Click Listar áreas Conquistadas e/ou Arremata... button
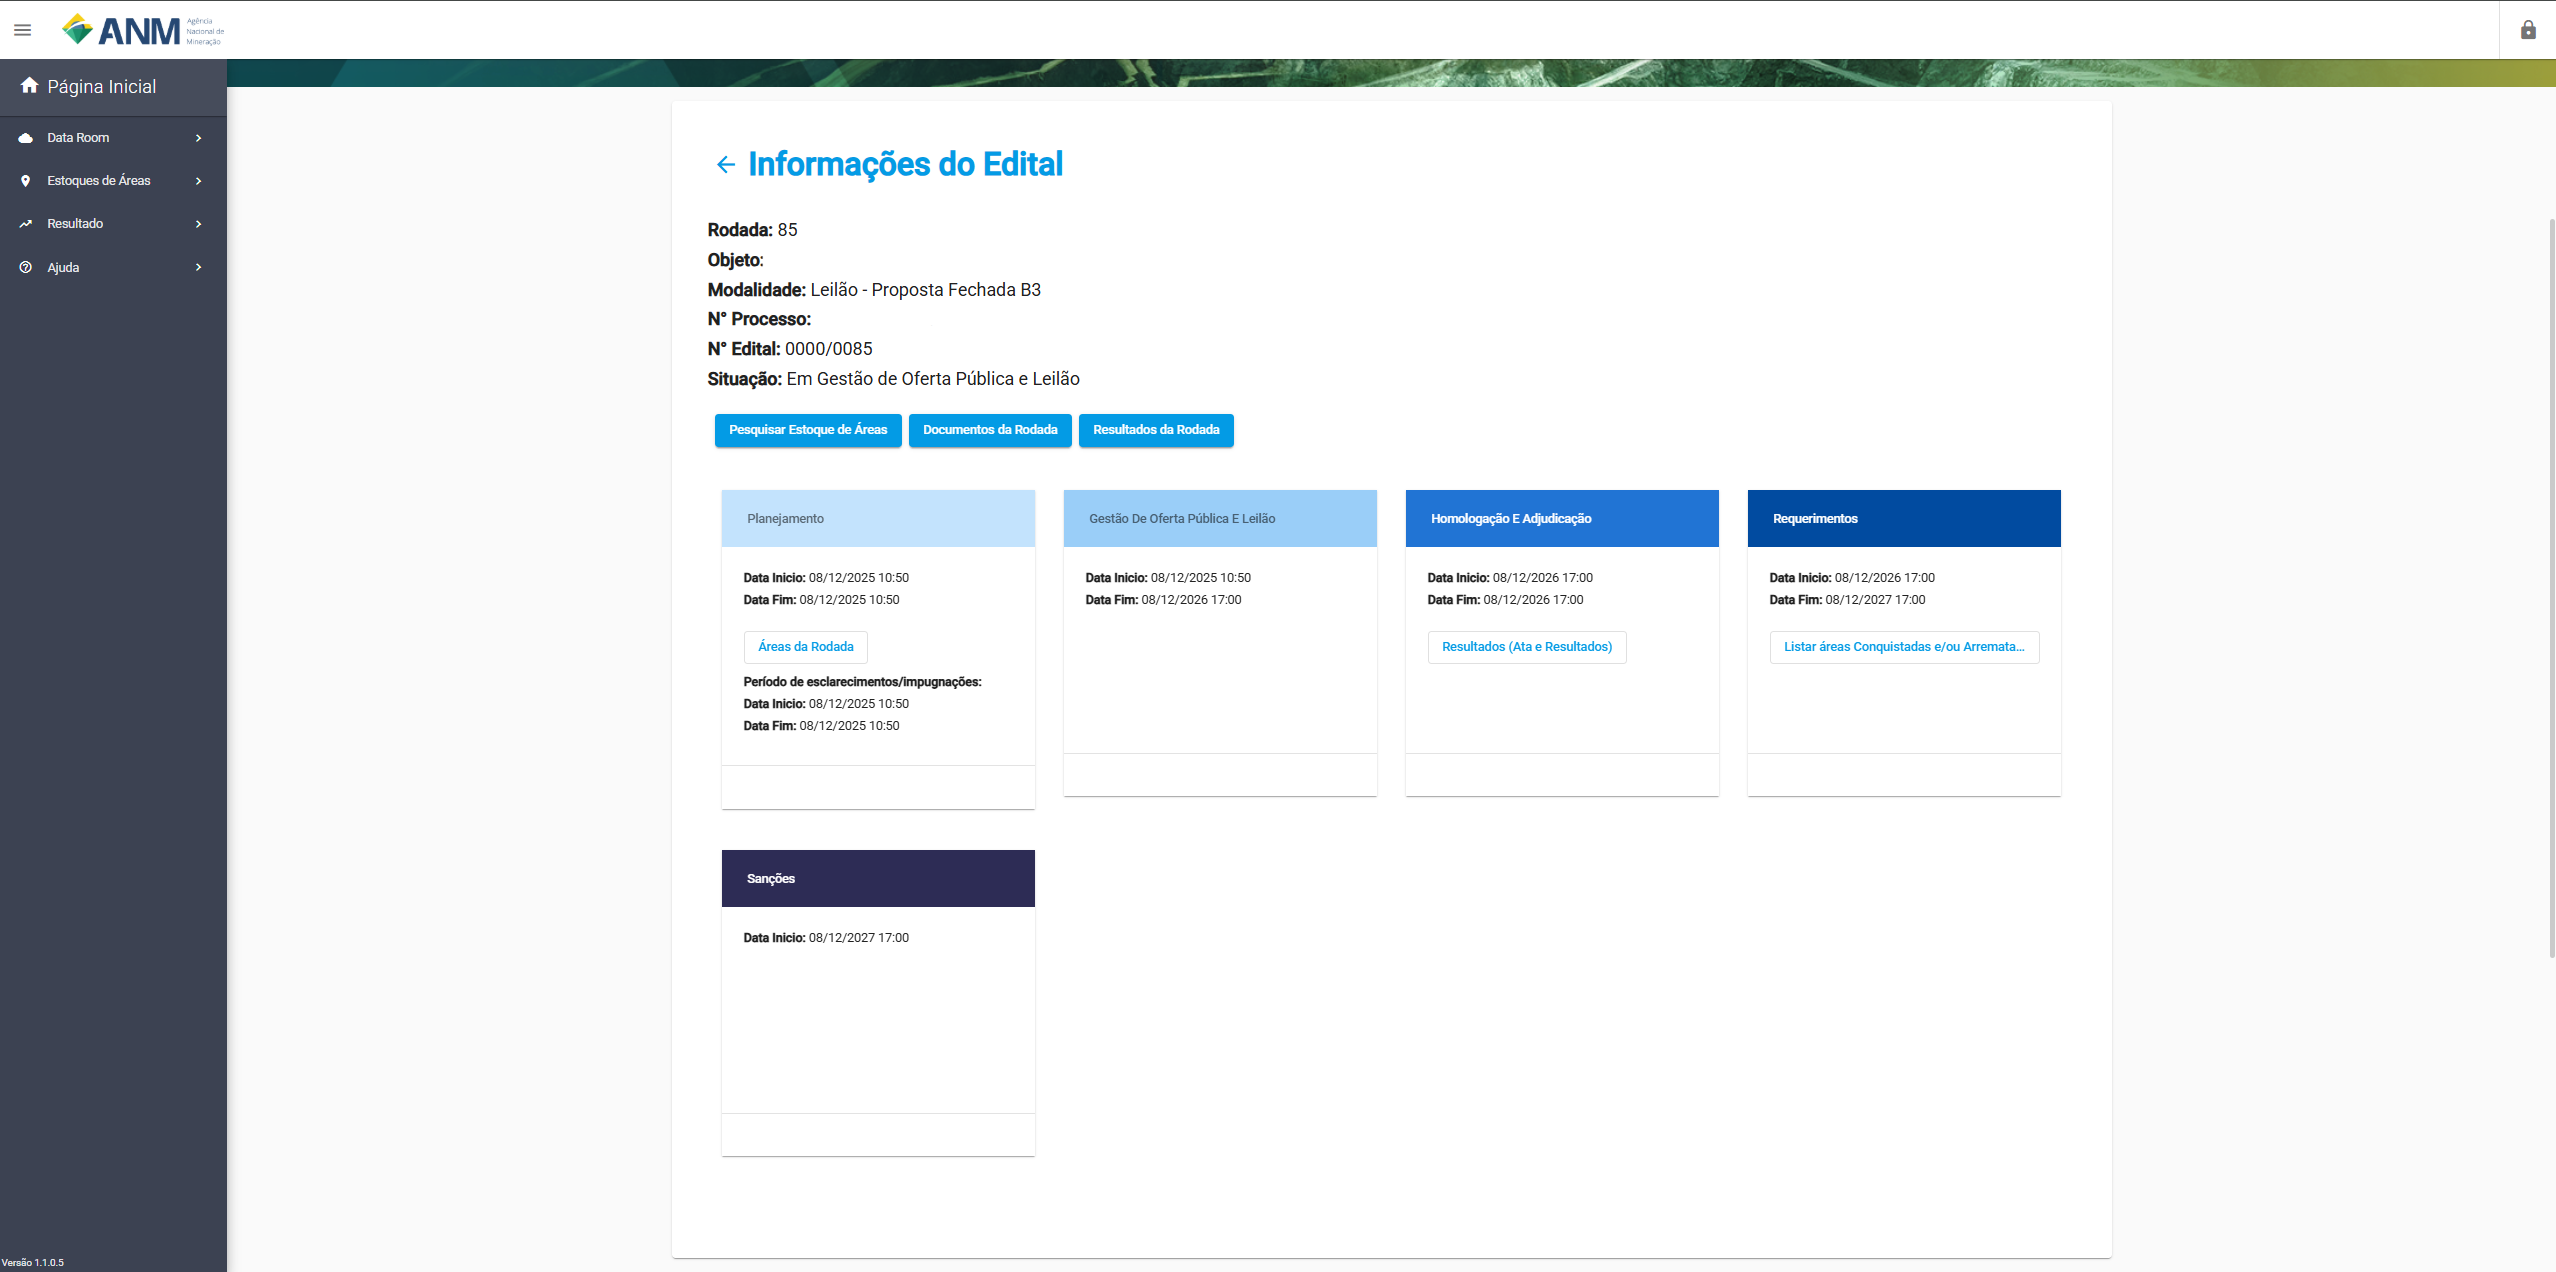 pos(1904,647)
